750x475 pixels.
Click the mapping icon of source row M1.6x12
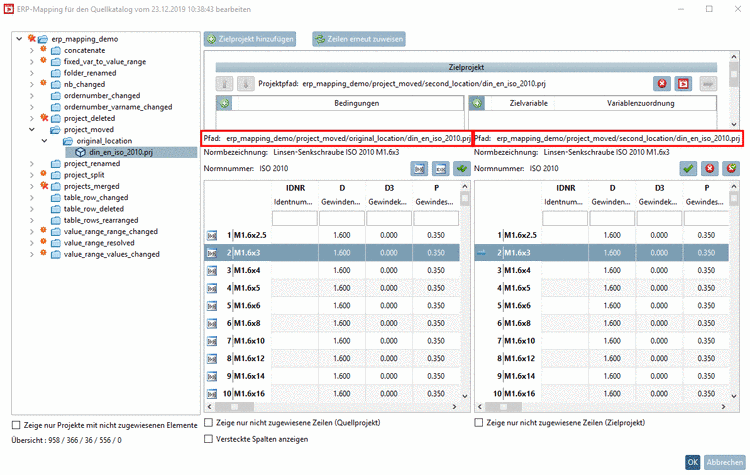point(212,359)
